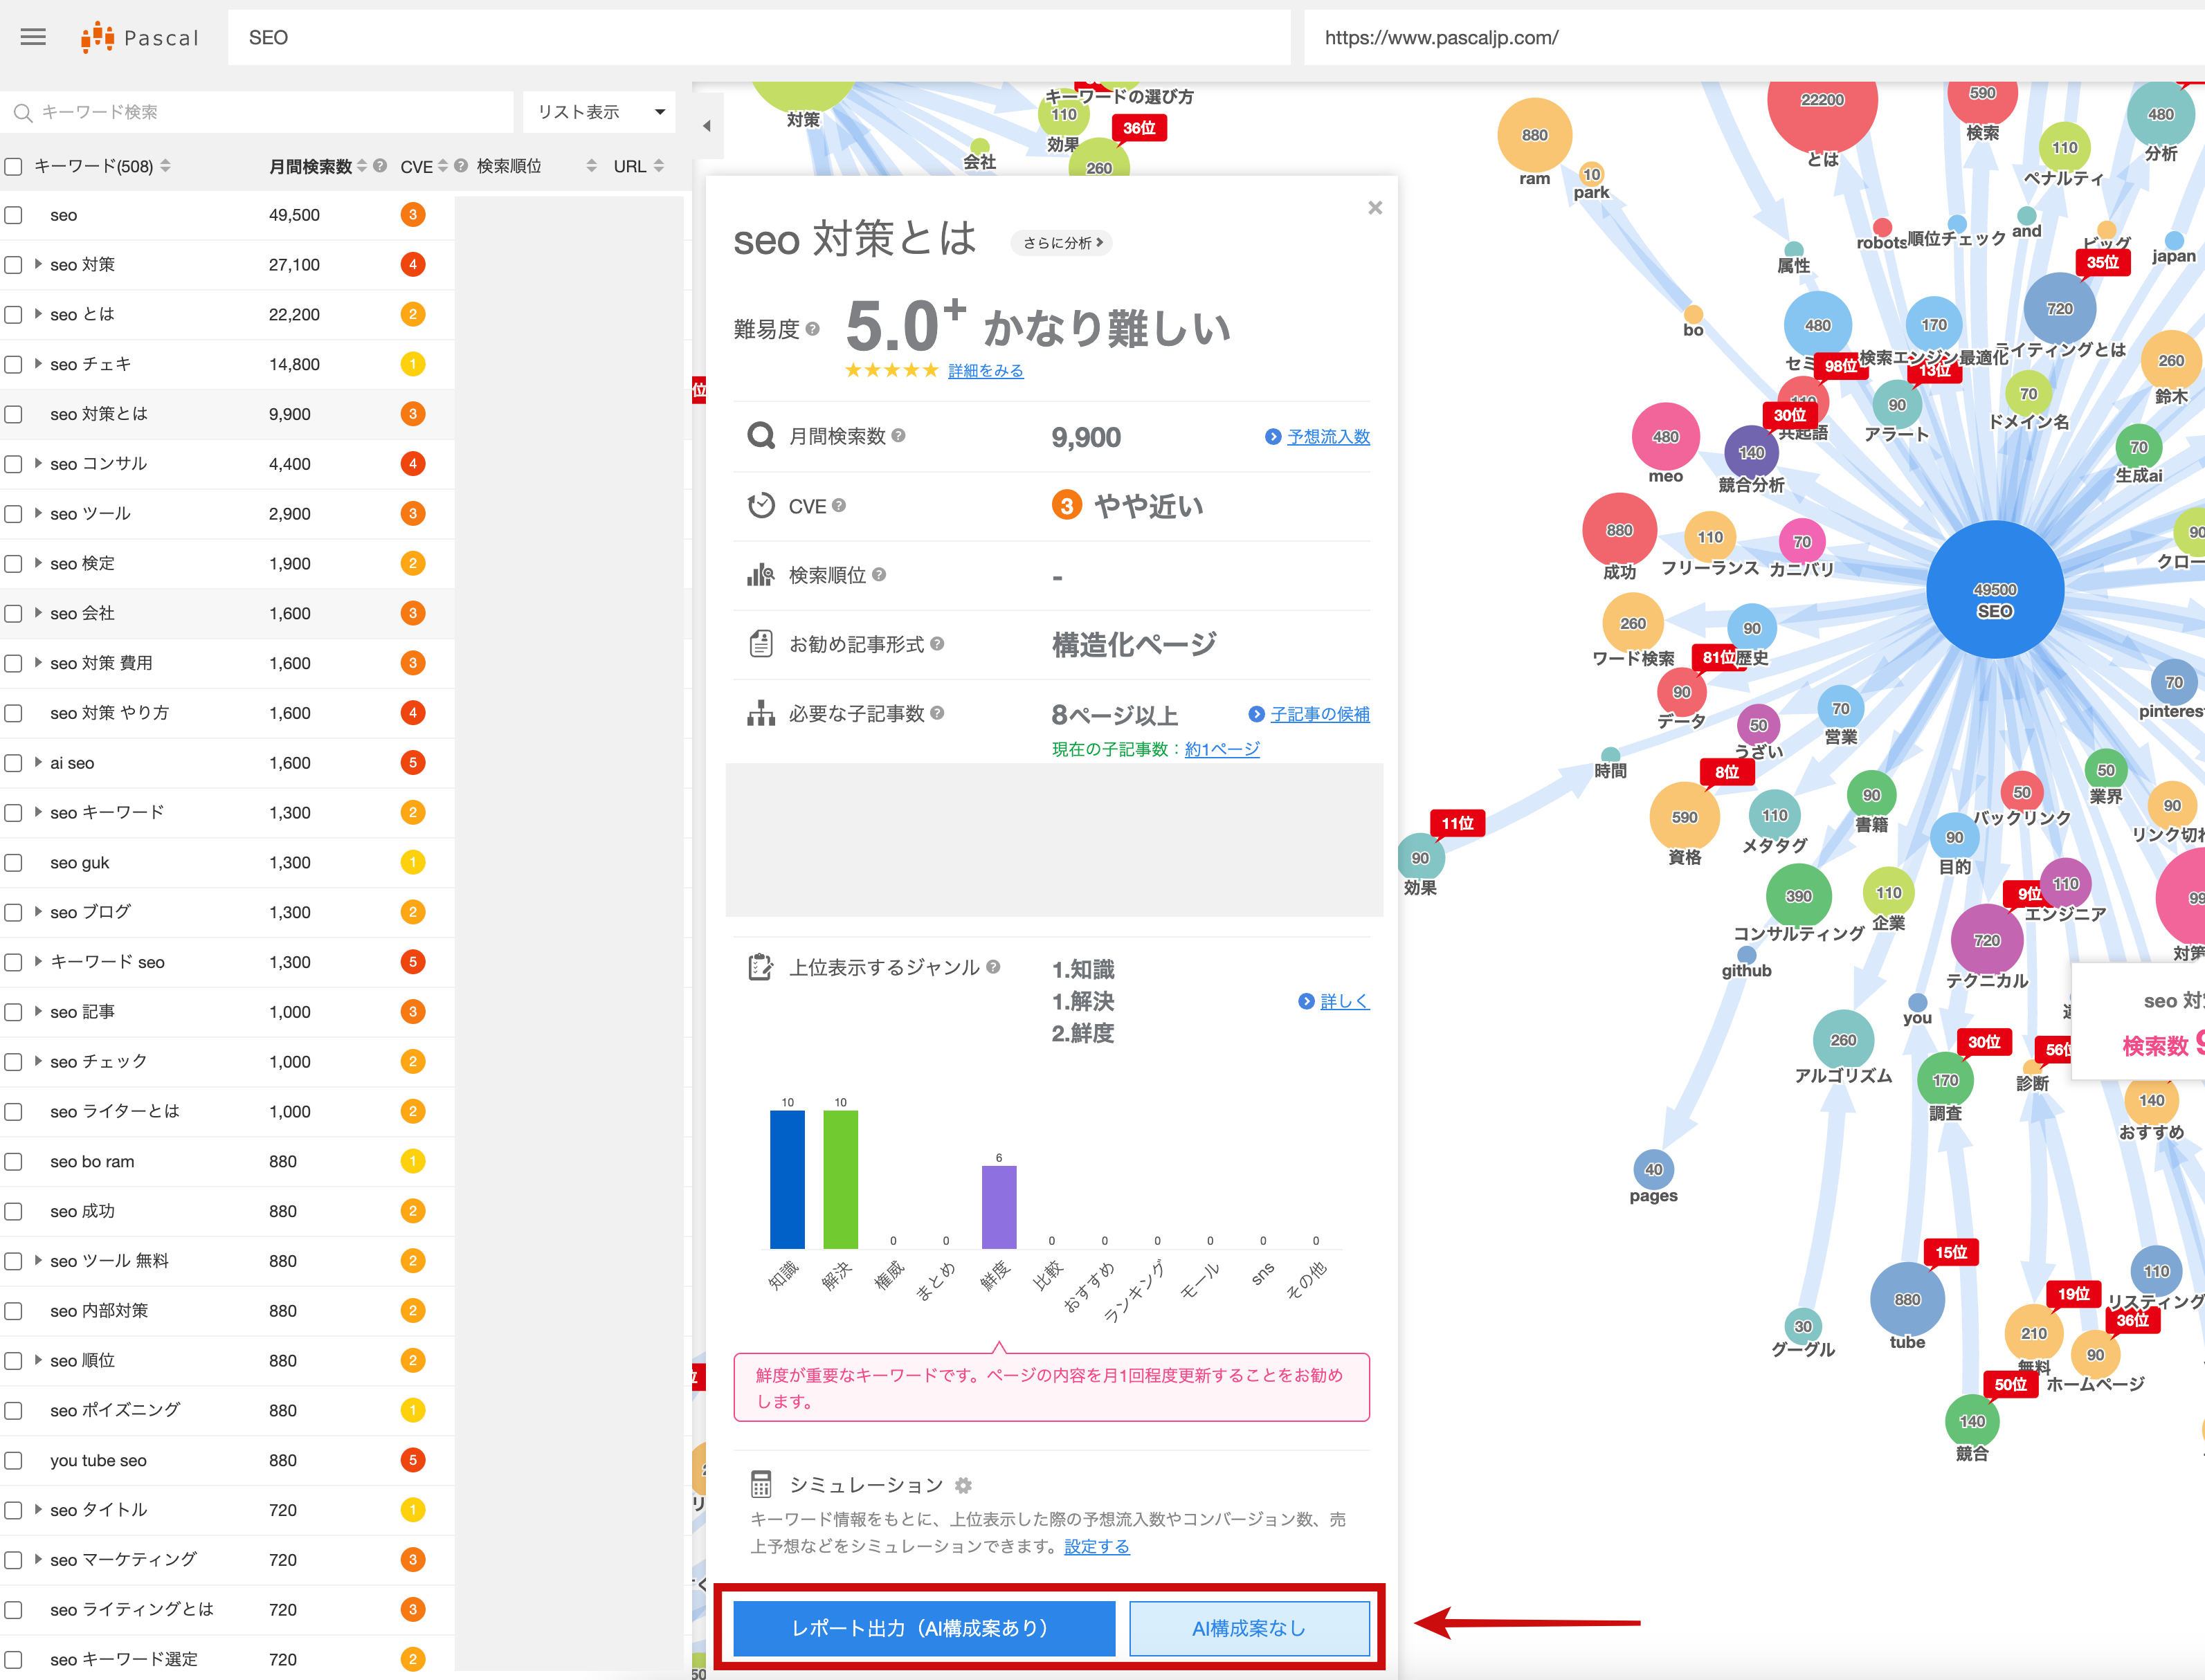Expand the seo コンサル keyword row
The height and width of the screenshot is (1680, 2205).
click(38, 463)
